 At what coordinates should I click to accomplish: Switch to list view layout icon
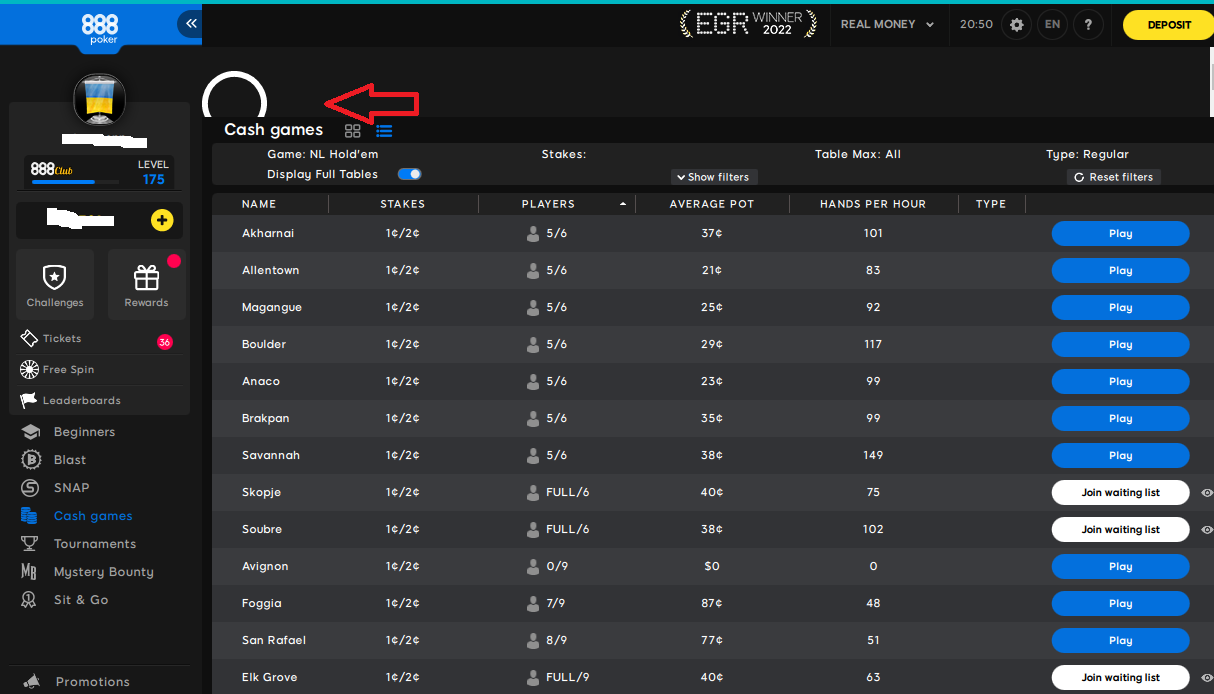[x=384, y=130]
